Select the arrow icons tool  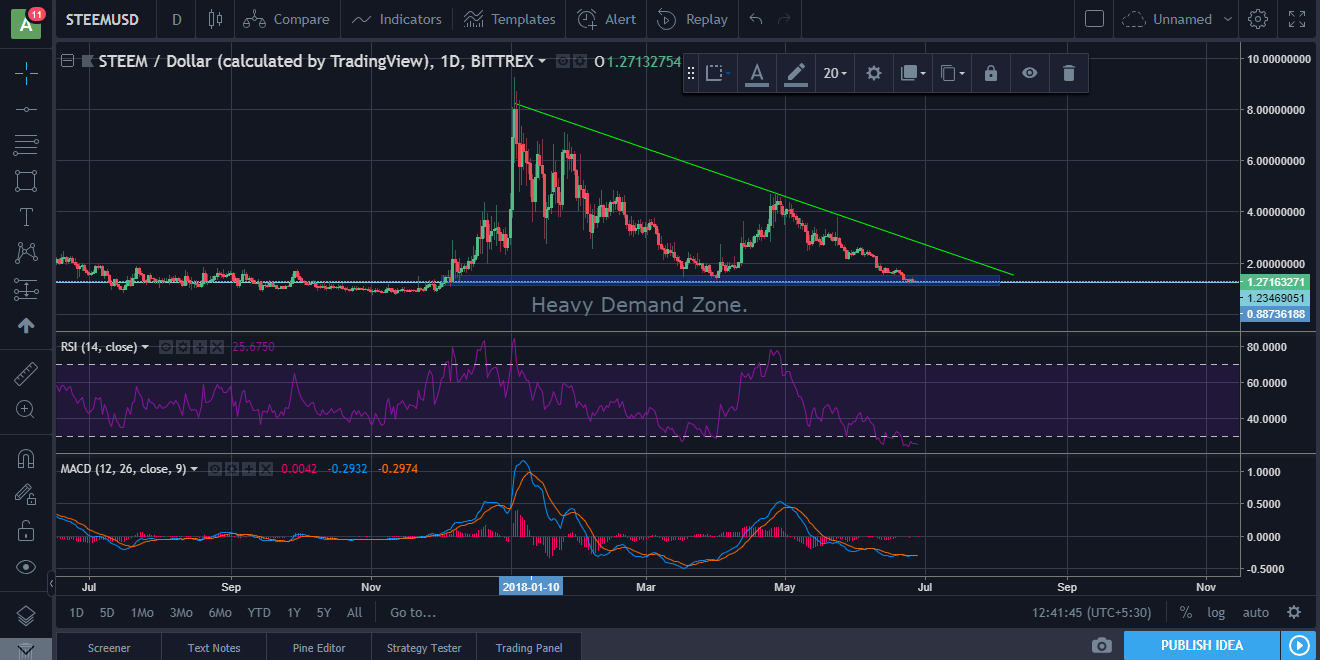click(26, 325)
